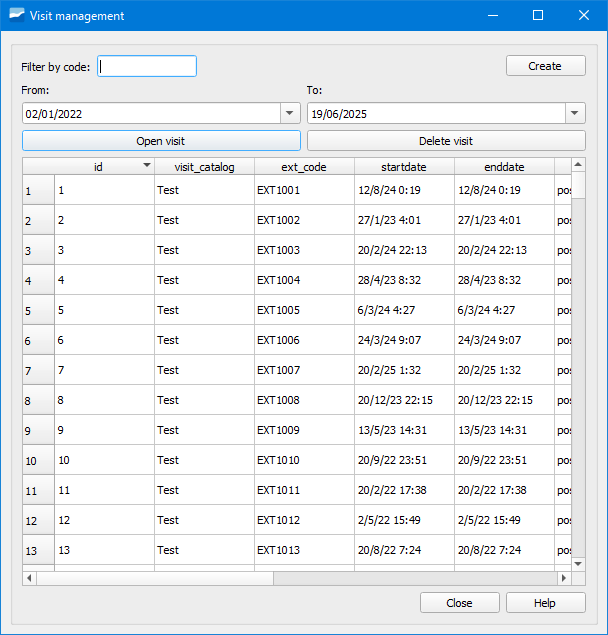Click the sort arrow in id column header
This screenshot has height=635, width=608.
click(146, 166)
